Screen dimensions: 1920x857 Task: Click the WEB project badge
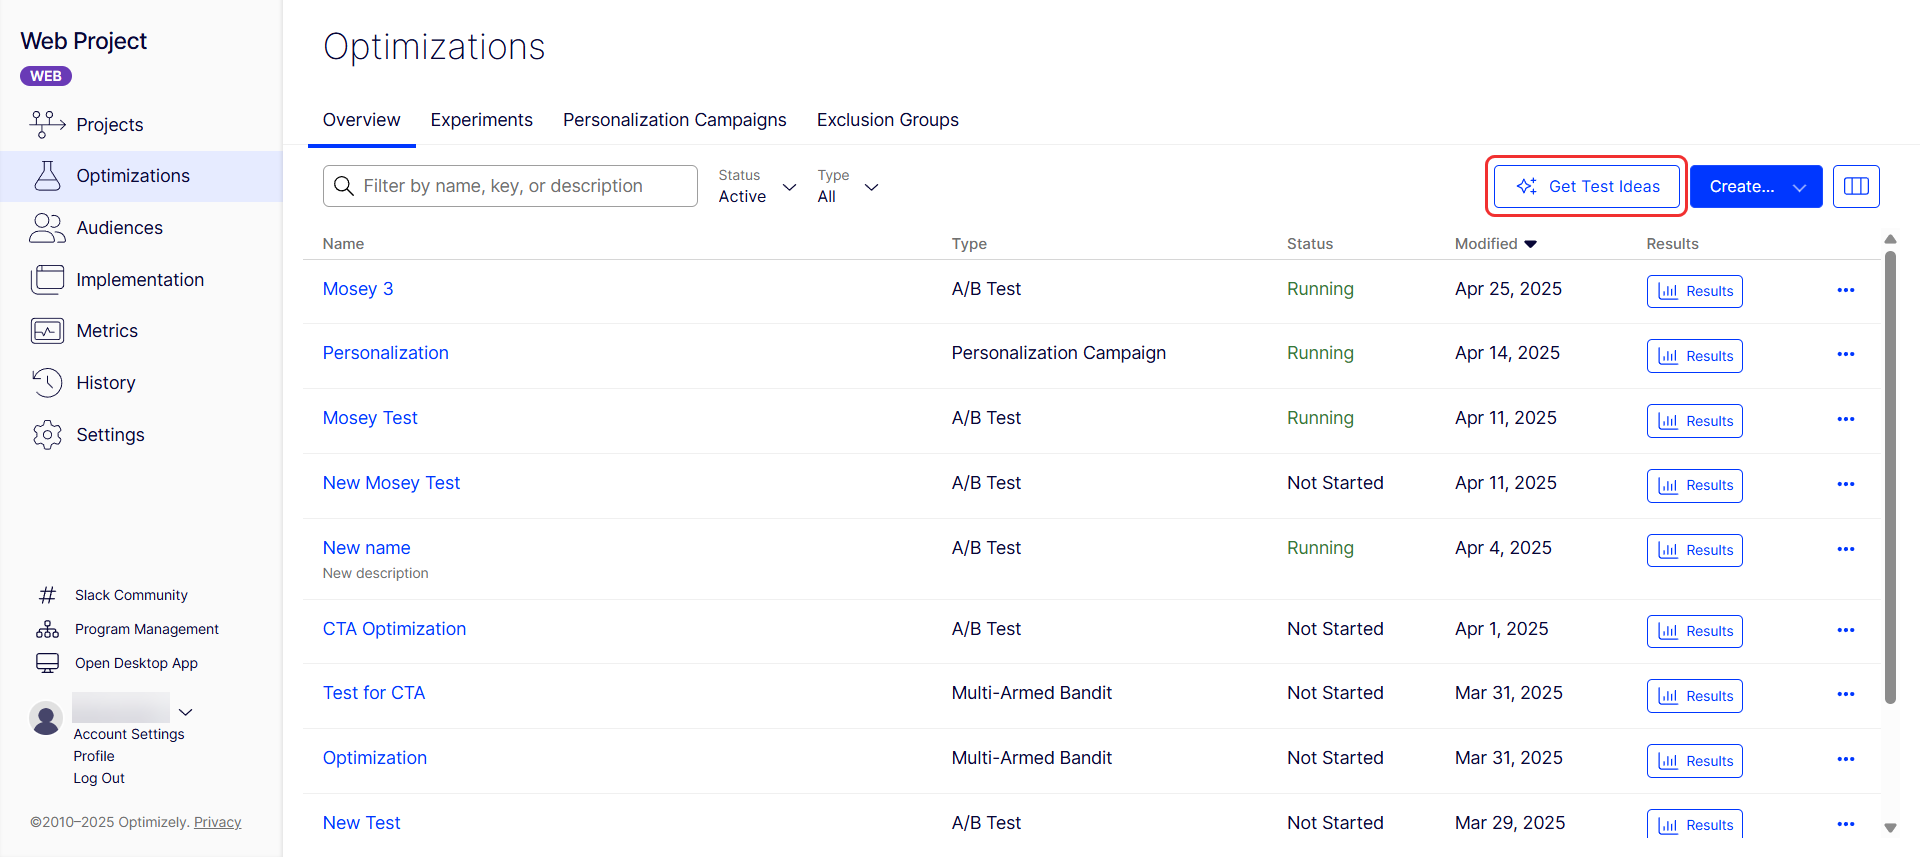[x=46, y=76]
